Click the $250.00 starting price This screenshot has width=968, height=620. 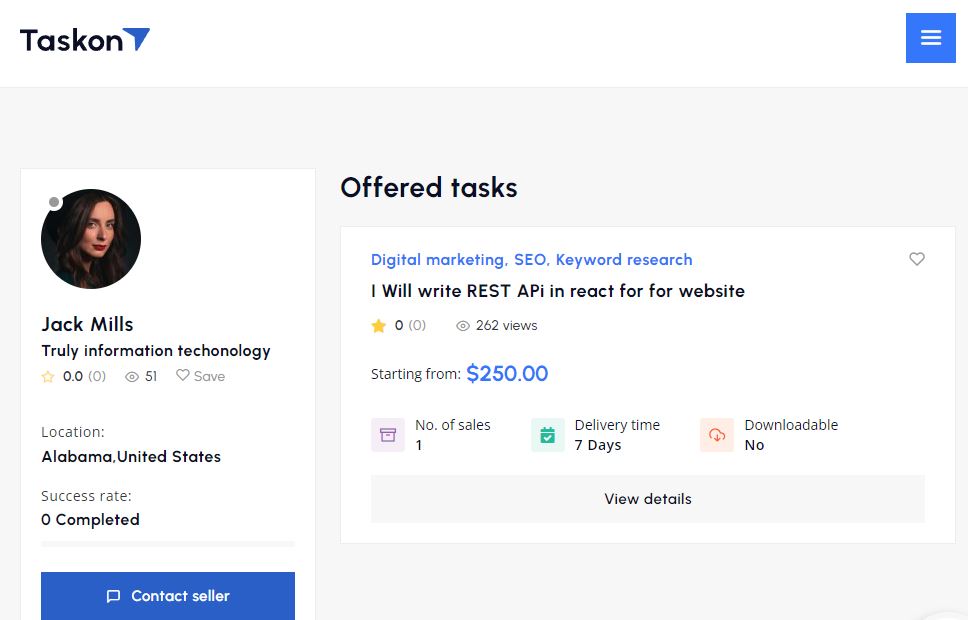pyautogui.click(x=507, y=374)
